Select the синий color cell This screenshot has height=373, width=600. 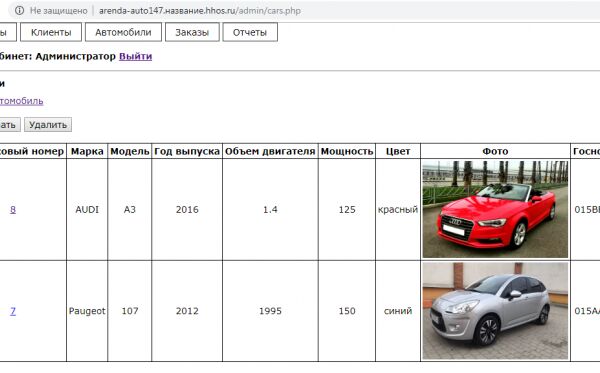point(398,311)
